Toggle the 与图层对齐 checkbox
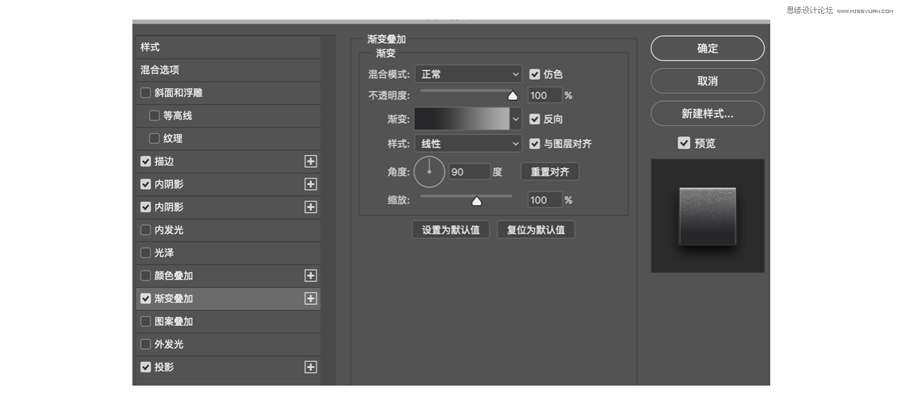The image size is (900, 398). (535, 144)
